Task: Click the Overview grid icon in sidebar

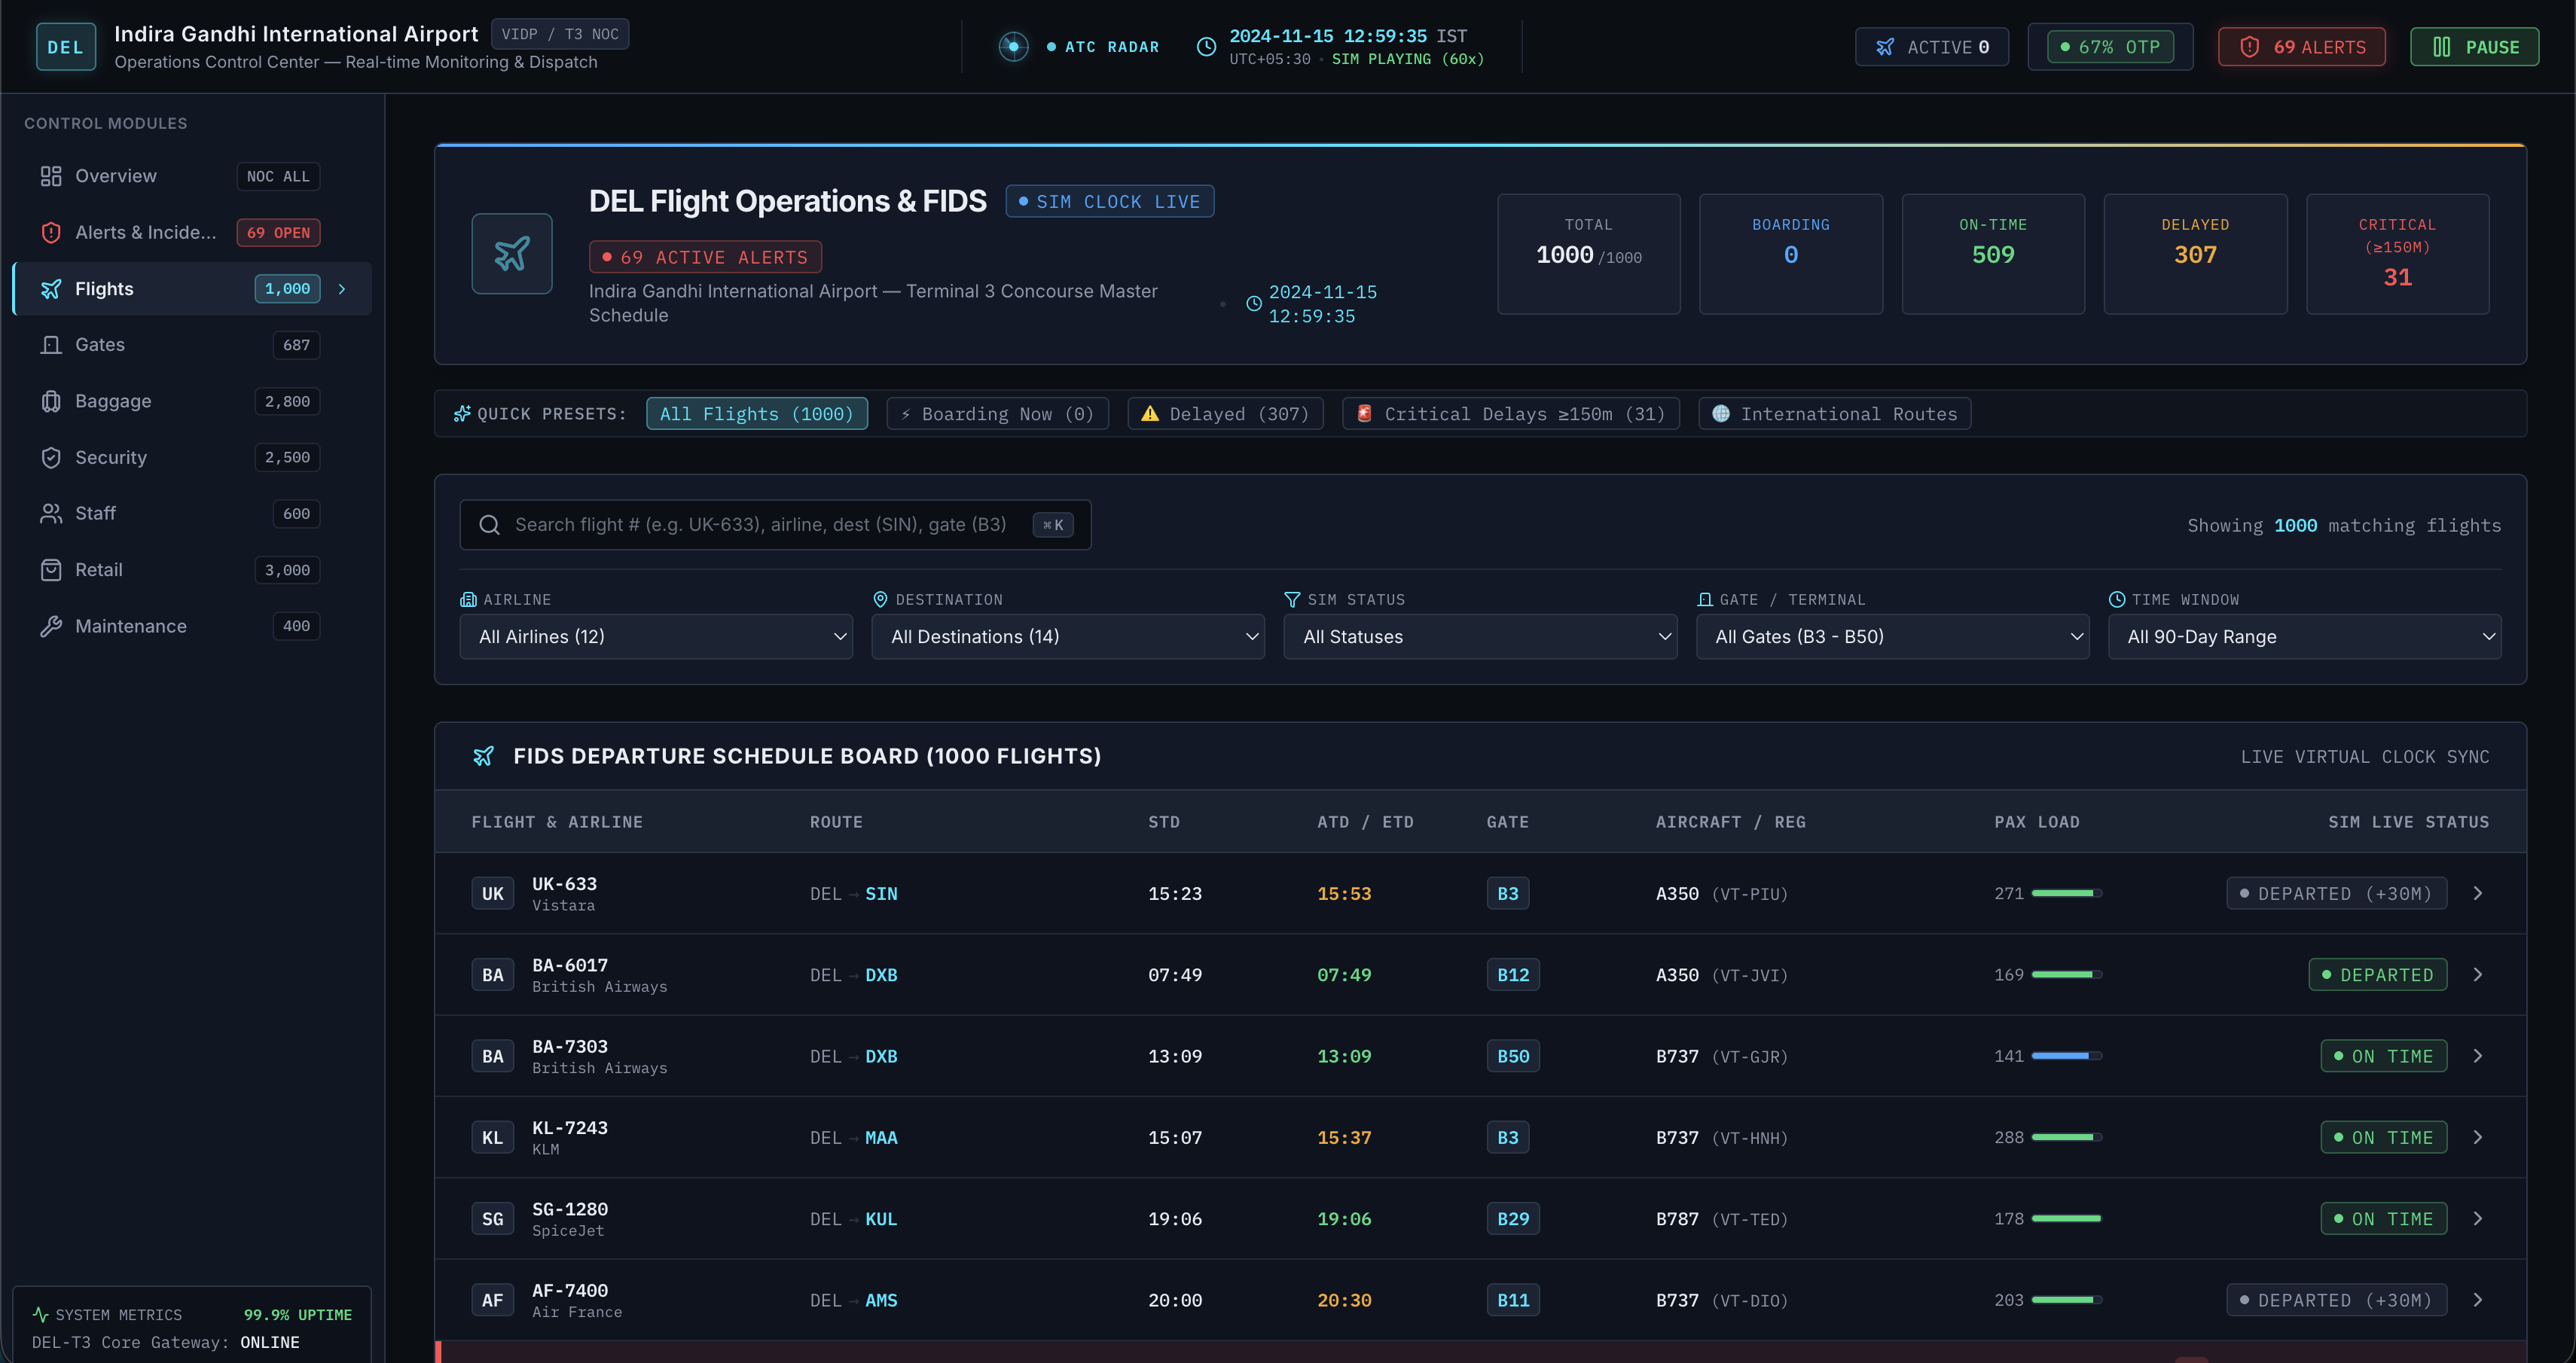Action: pos(51,176)
